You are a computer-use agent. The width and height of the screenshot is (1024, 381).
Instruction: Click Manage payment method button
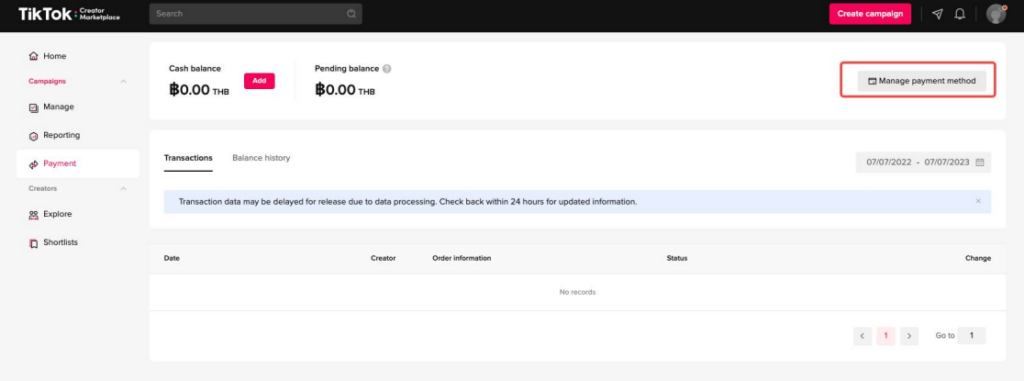921,81
